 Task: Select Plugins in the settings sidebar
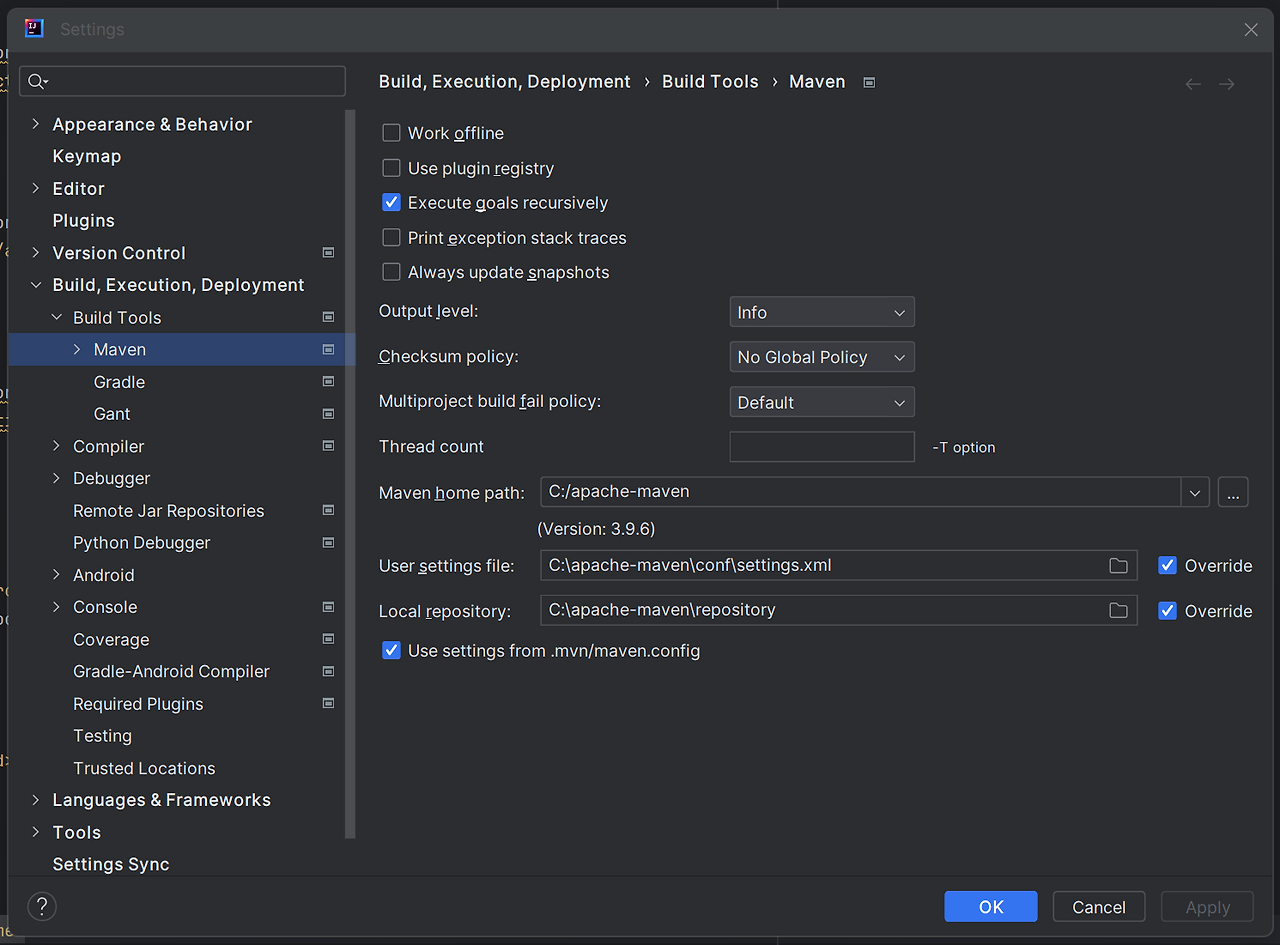coord(83,220)
